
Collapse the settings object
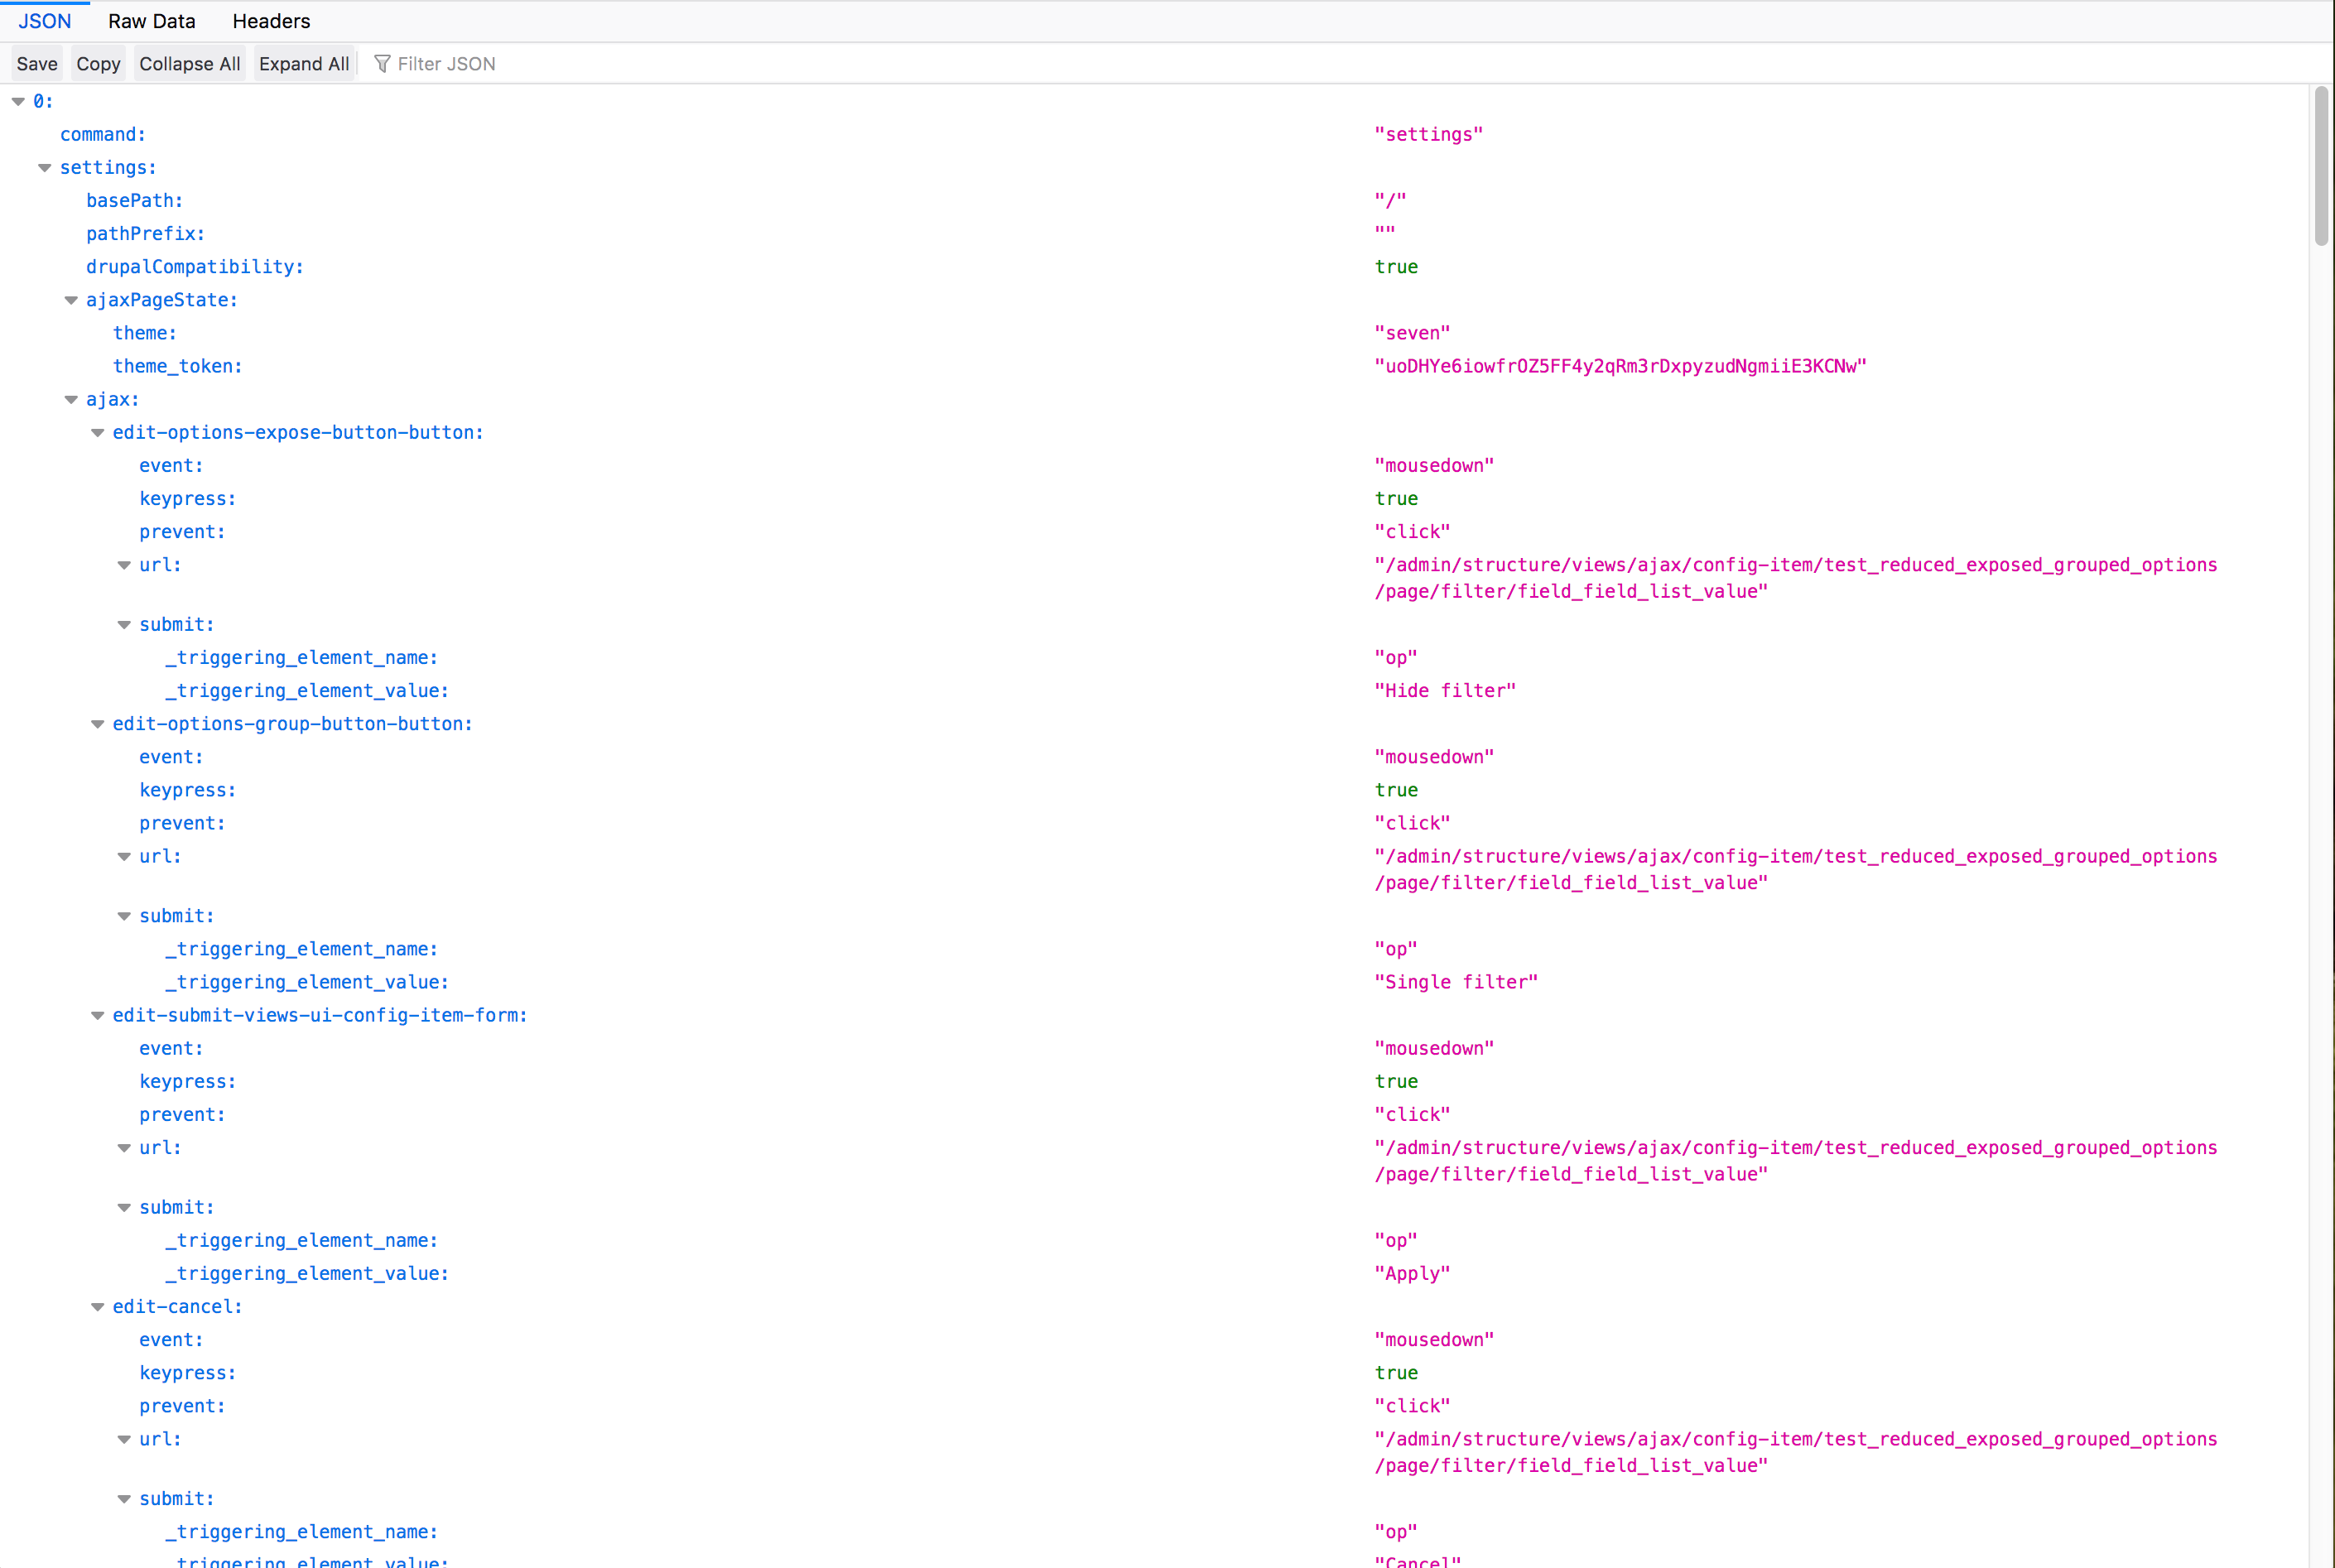[x=44, y=167]
